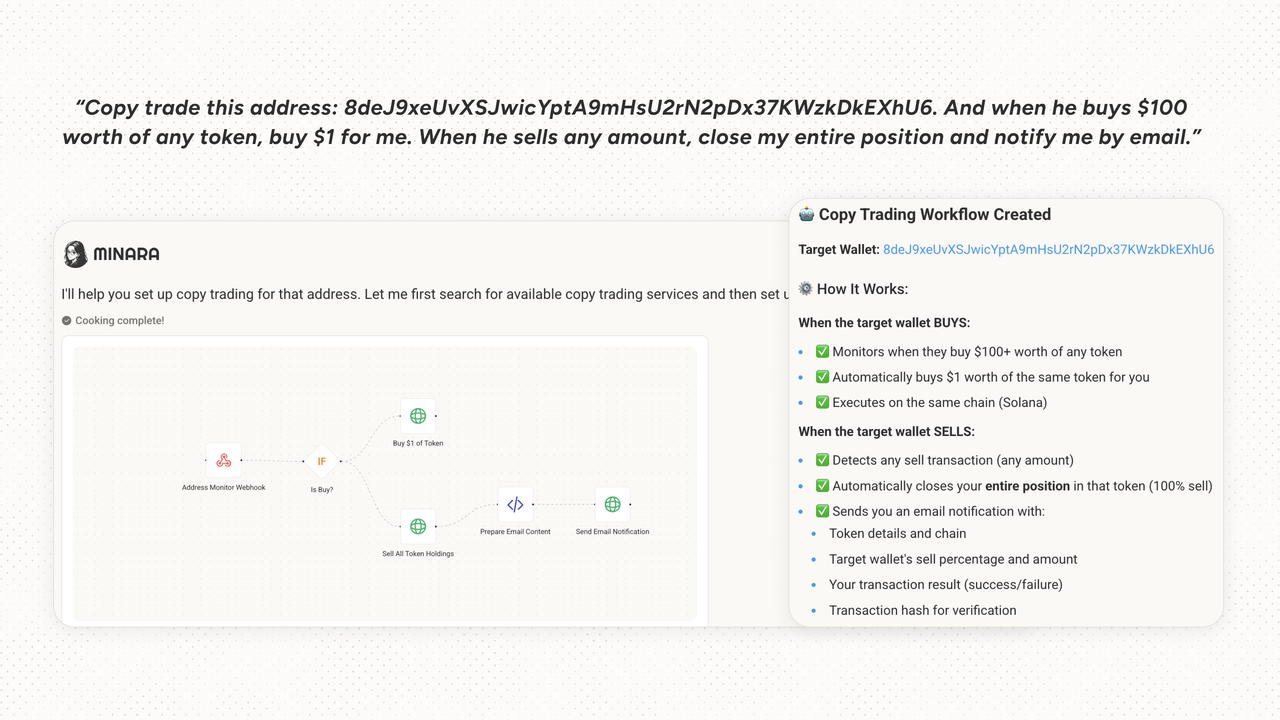Click the "Copy Trading Workflow Created" heading
1280x720 pixels.
934,214
